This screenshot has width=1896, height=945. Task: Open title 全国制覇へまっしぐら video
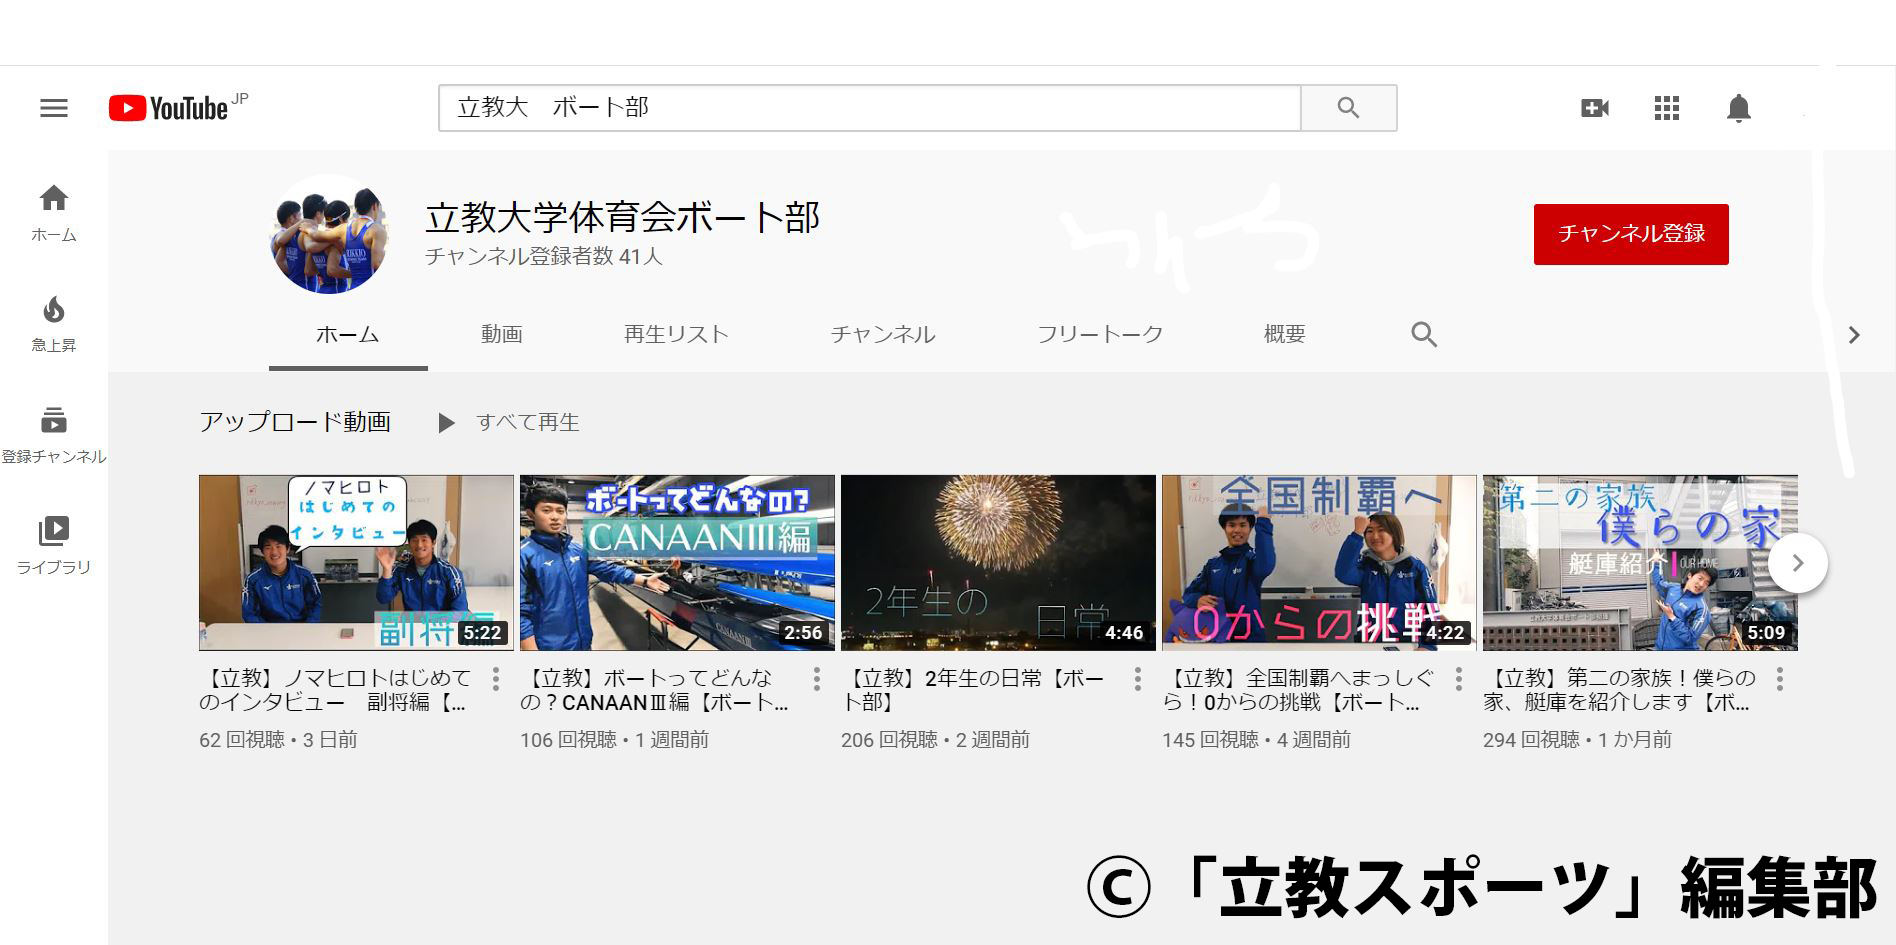[x=1298, y=690]
